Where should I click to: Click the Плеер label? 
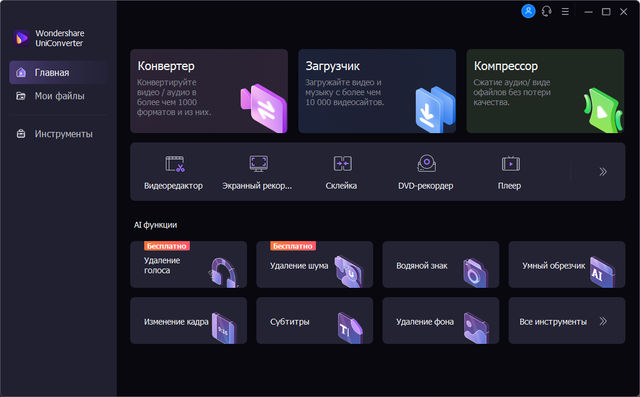(x=509, y=186)
